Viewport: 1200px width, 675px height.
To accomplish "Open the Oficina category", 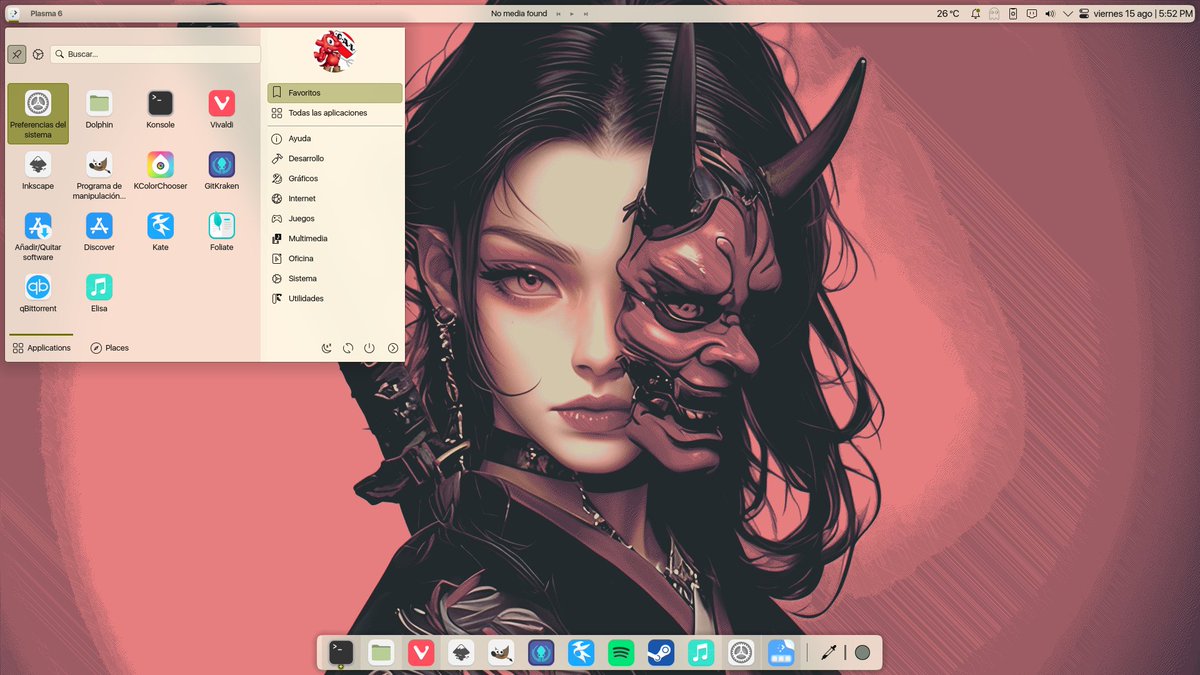I will point(335,259).
